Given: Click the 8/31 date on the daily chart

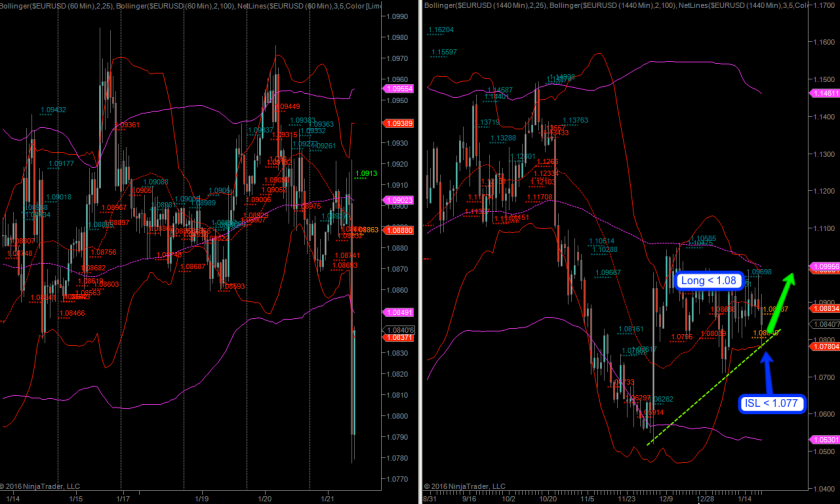Looking at the screenshot, I should (430, 499).
